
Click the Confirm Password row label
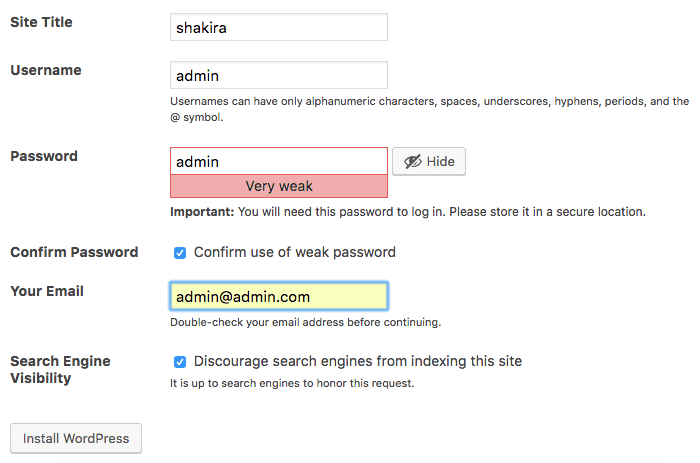click(74, 252)
